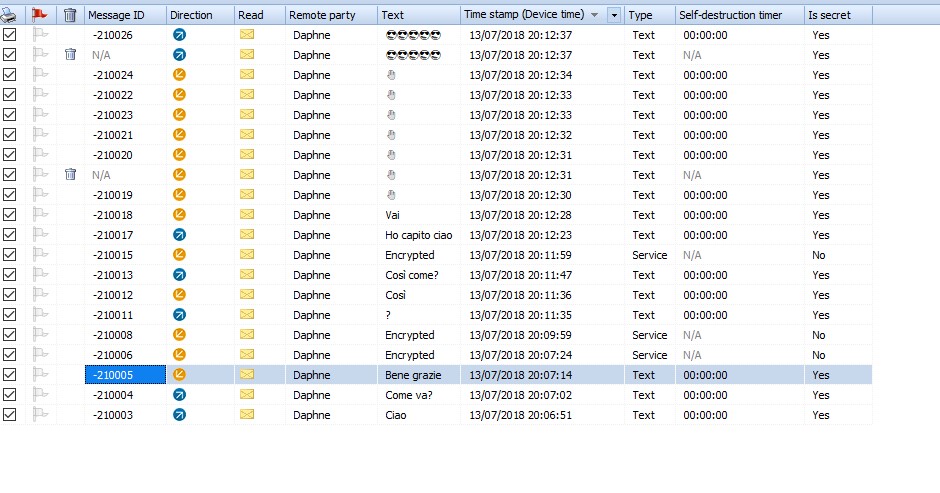Uncheck the checkbox for message -210024

click(10, 75)
